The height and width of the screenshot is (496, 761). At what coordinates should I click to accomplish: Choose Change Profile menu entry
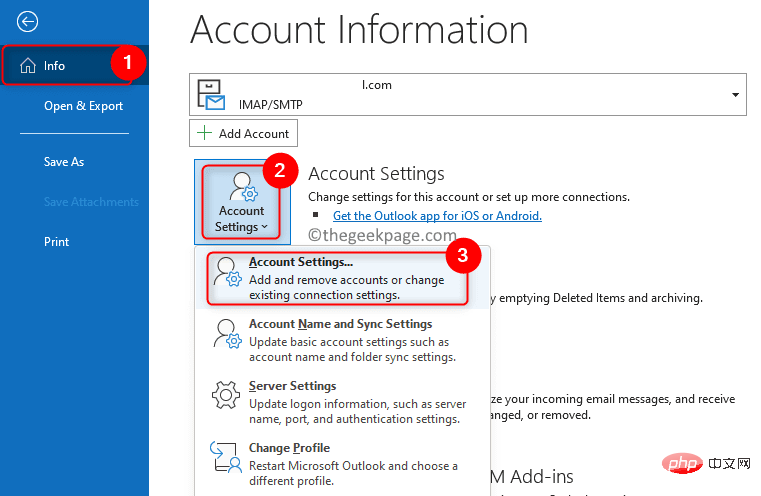tap(289, 448)
